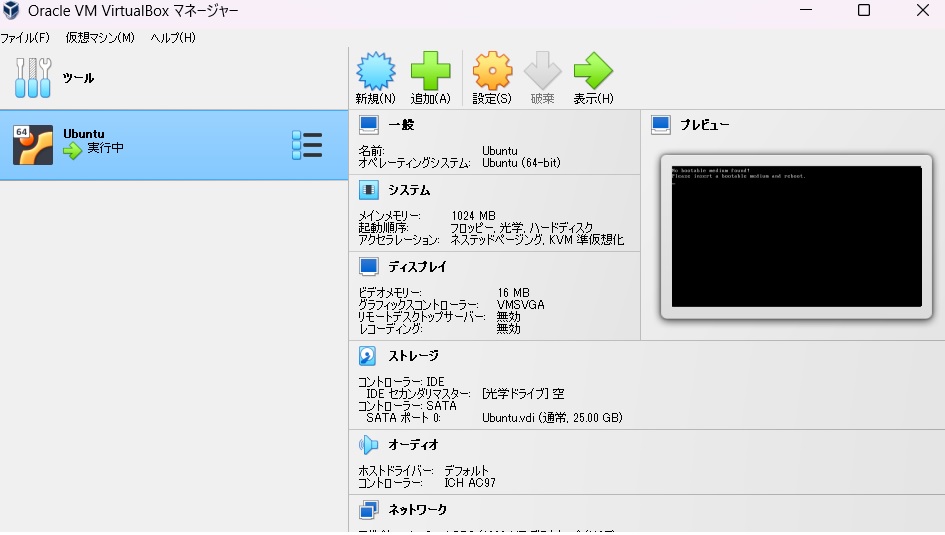Minimize the VirtualBox Manager window
This screenshot has height=535, width=945.
(806, 10)
